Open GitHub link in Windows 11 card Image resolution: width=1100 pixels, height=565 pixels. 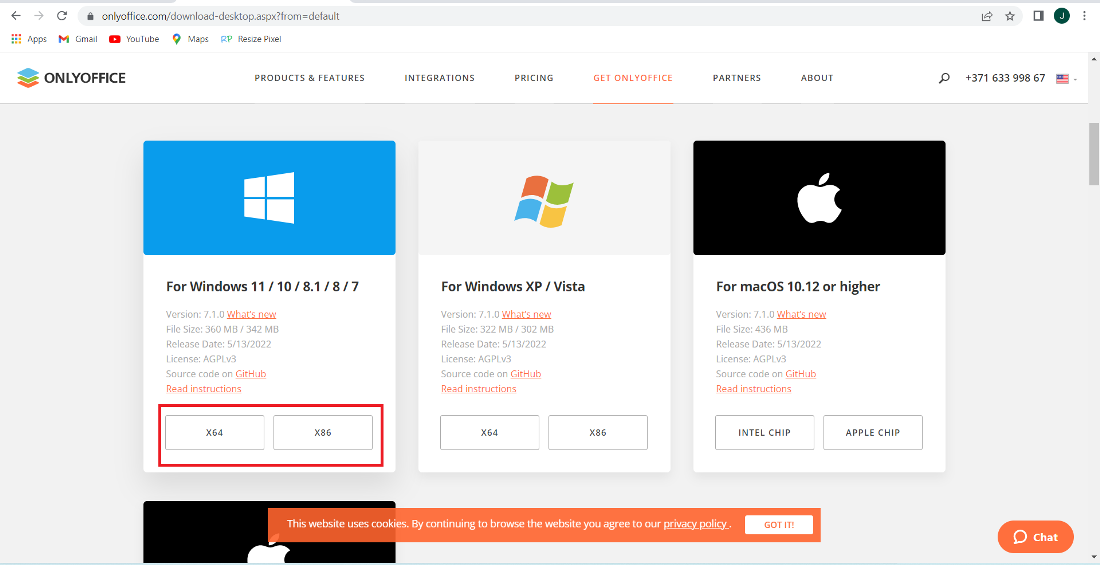[x=250, y=374]
